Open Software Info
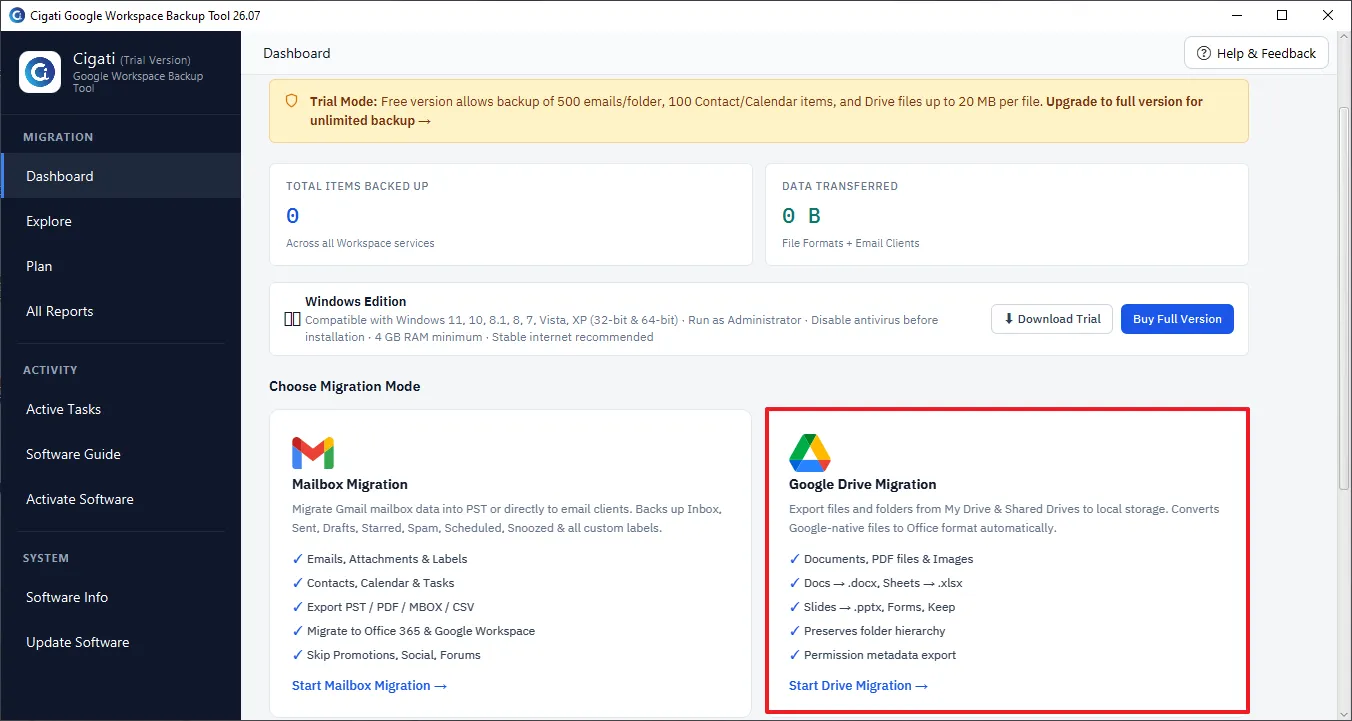Image resolution: width=1352 pixels, height=721 pixels. pos(120,597)
